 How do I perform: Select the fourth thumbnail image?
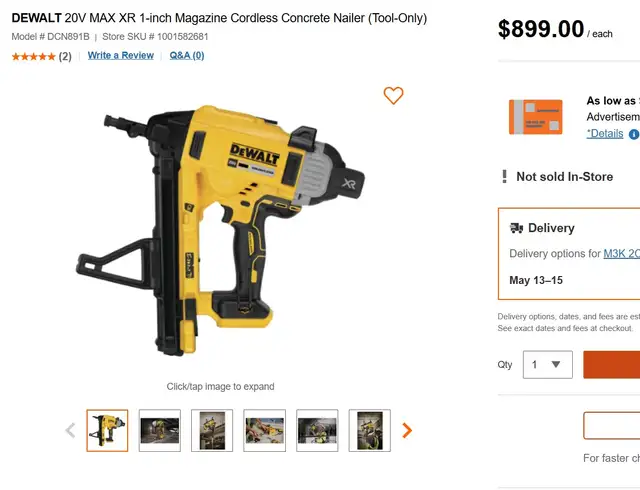pyautogui.click(x=264, y=430)
